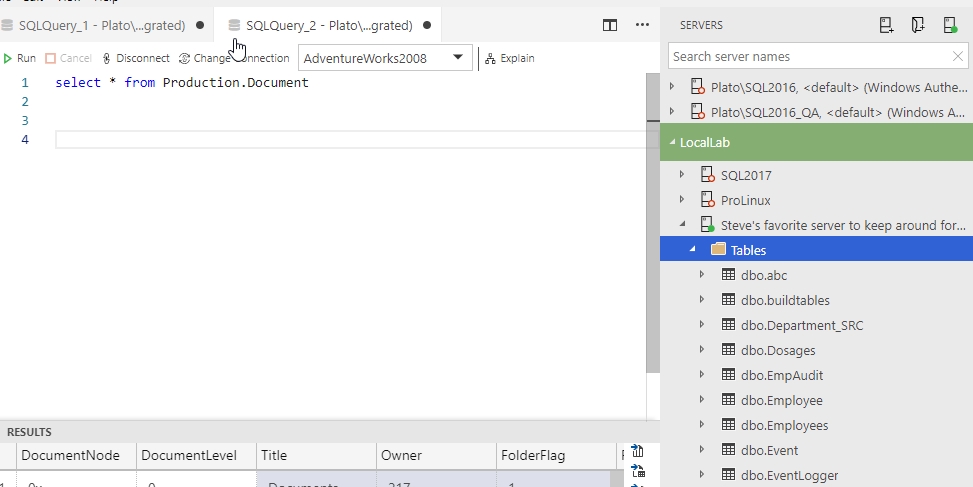Click line number 3 in the gutter
Screen dimensions: 973x487
pyautogui.click(x=25, y=120)
